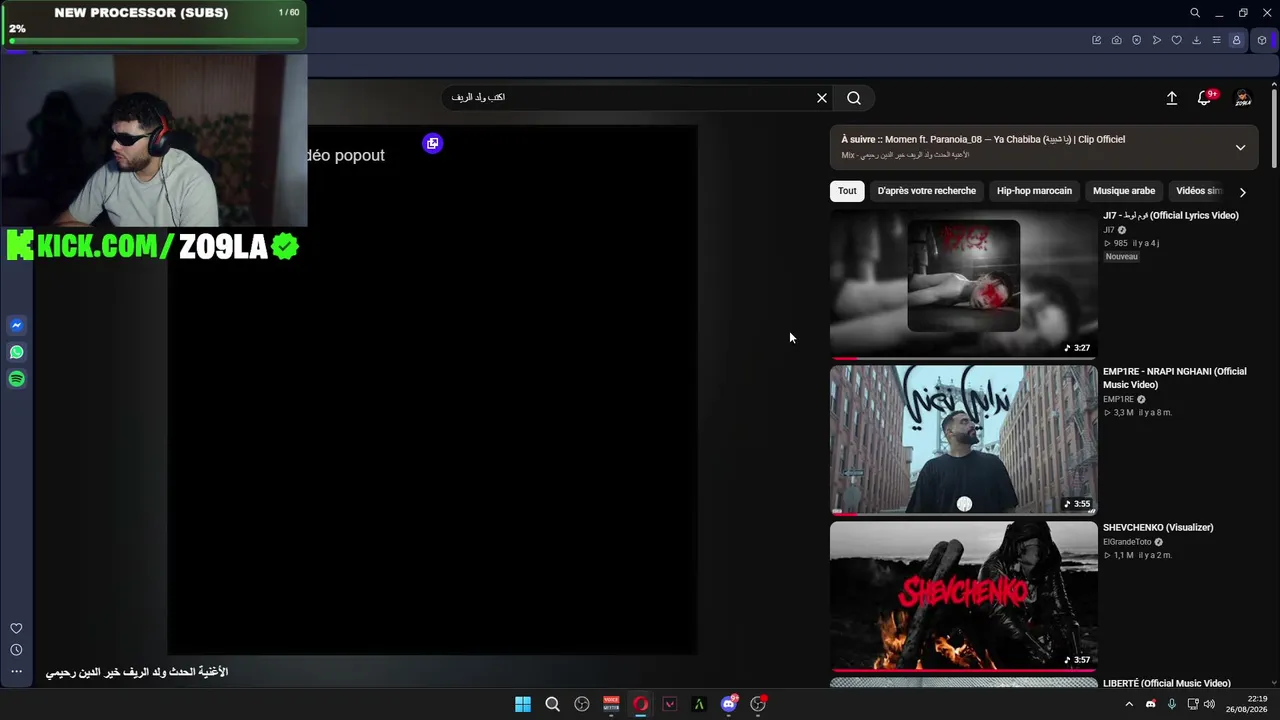The height and width of the screenshot is (720, 1280).
Task: Open the browser edit-page icon
Action: coord(1096,40)
